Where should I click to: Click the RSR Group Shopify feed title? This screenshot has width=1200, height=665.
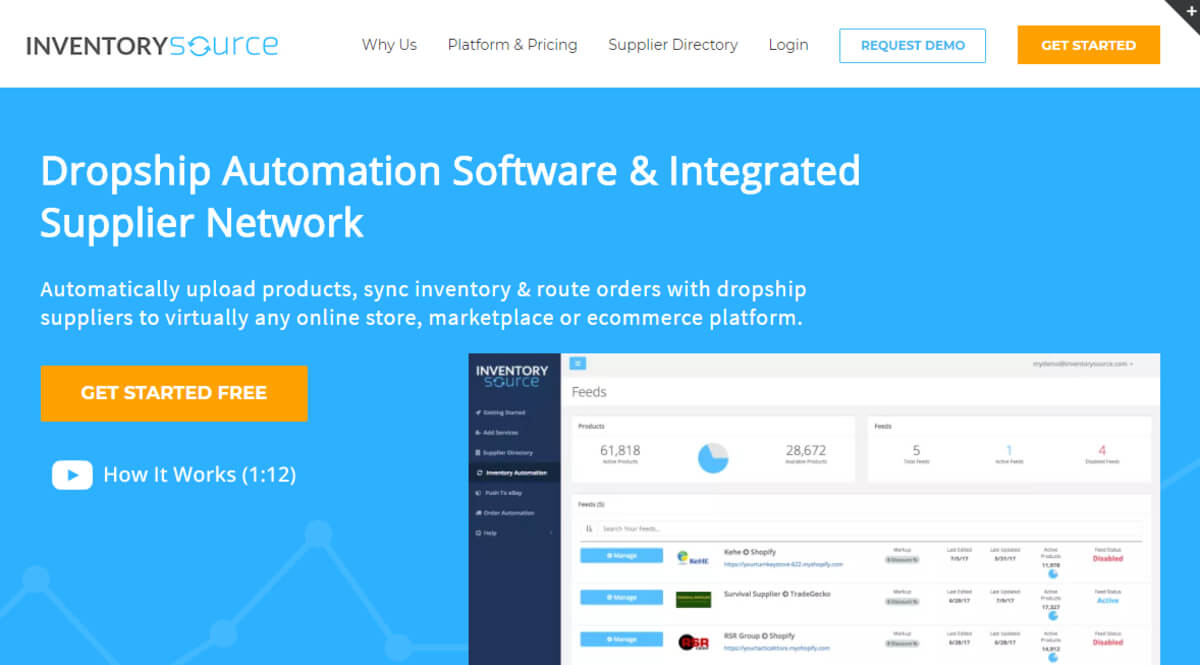761,636
